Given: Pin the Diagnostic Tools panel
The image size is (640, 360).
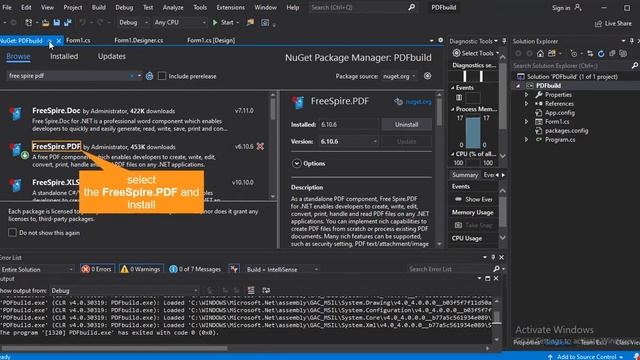Looking at the screenshot, I should pos(504,41).
